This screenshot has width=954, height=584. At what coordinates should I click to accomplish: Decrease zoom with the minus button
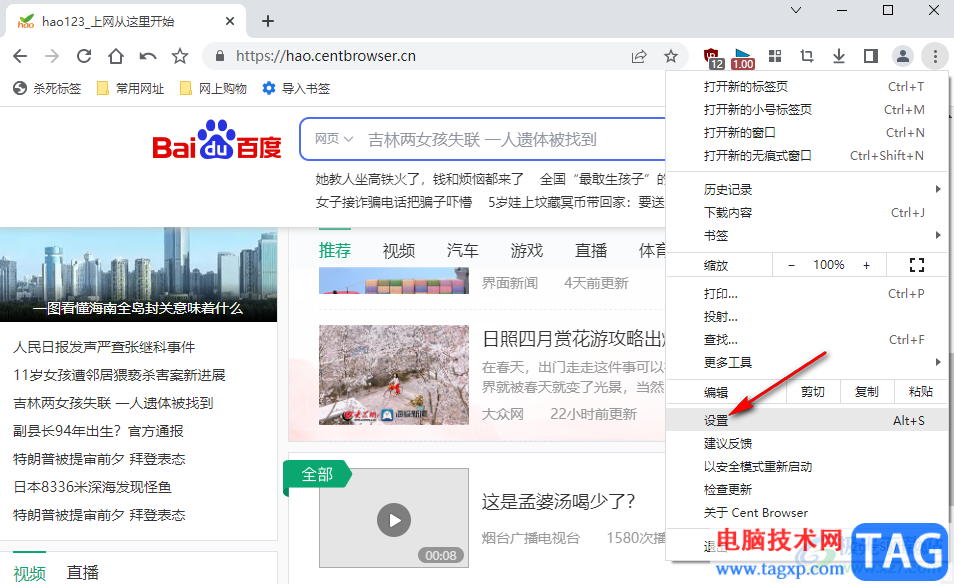[792, 265]
